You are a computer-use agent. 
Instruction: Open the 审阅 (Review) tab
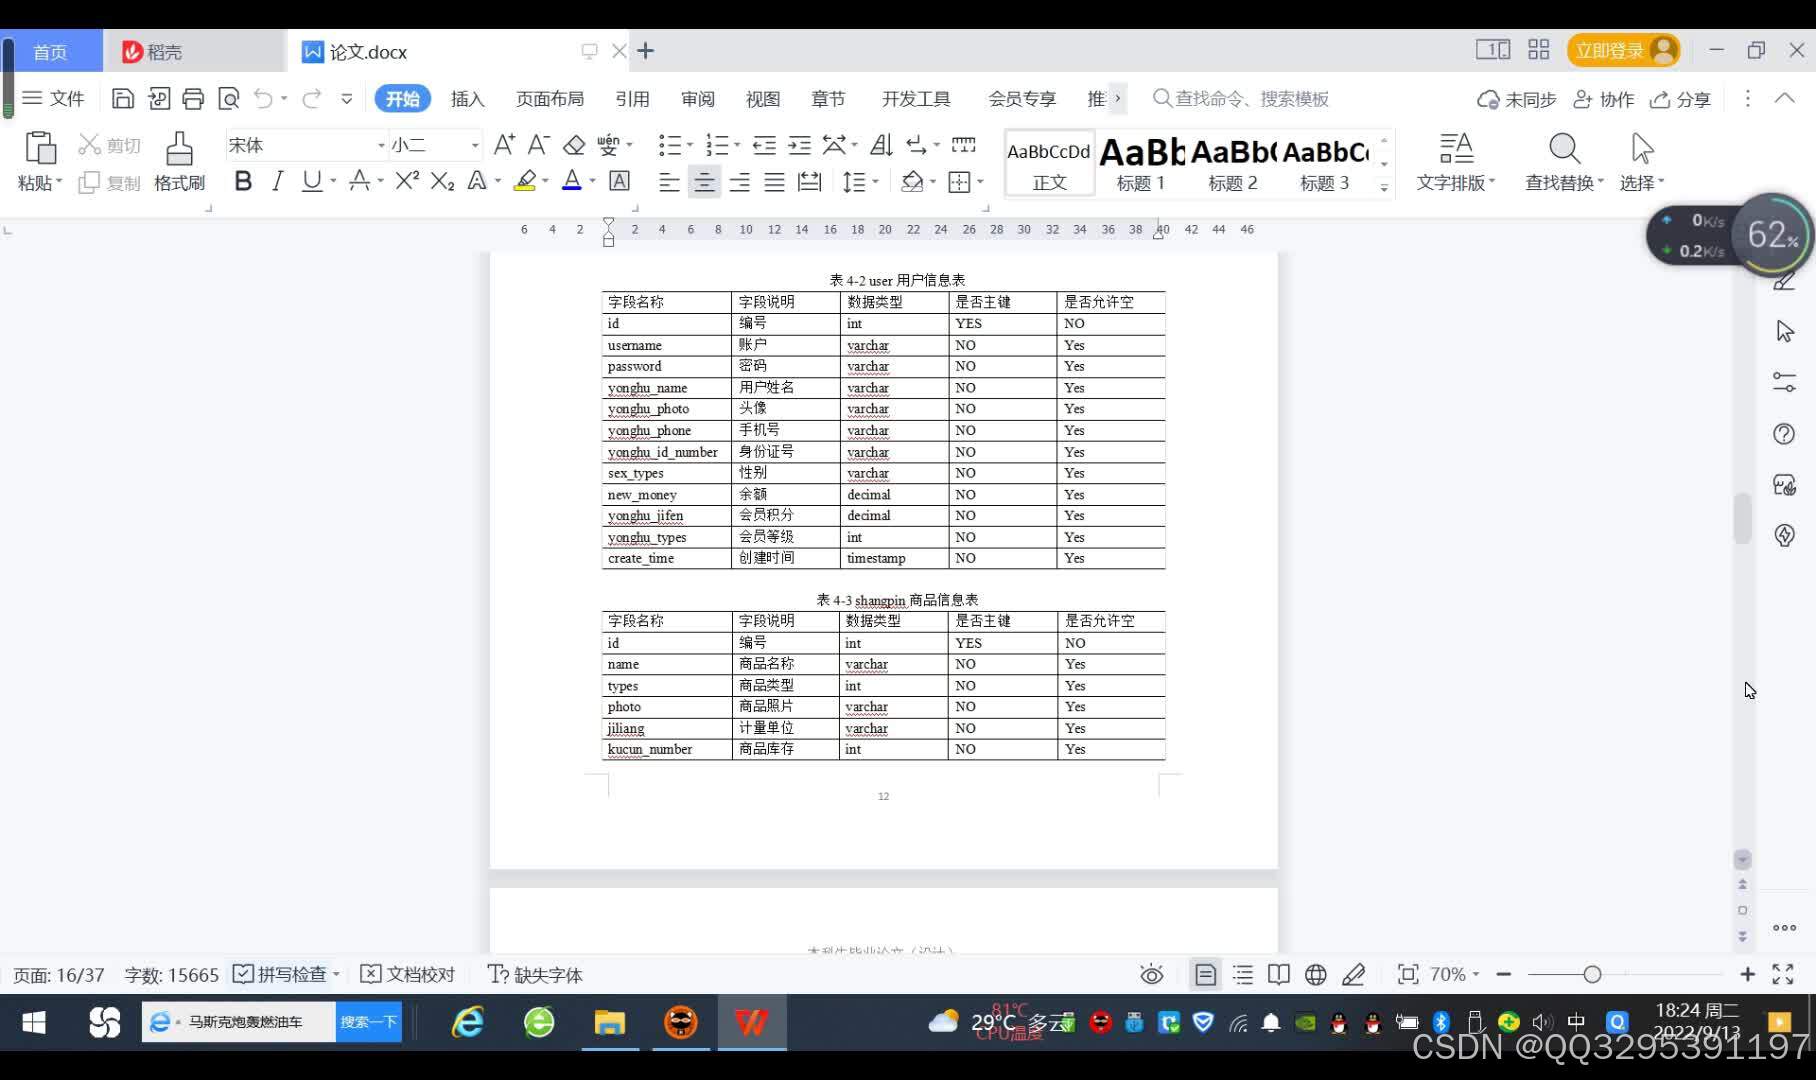click(698, 99)
